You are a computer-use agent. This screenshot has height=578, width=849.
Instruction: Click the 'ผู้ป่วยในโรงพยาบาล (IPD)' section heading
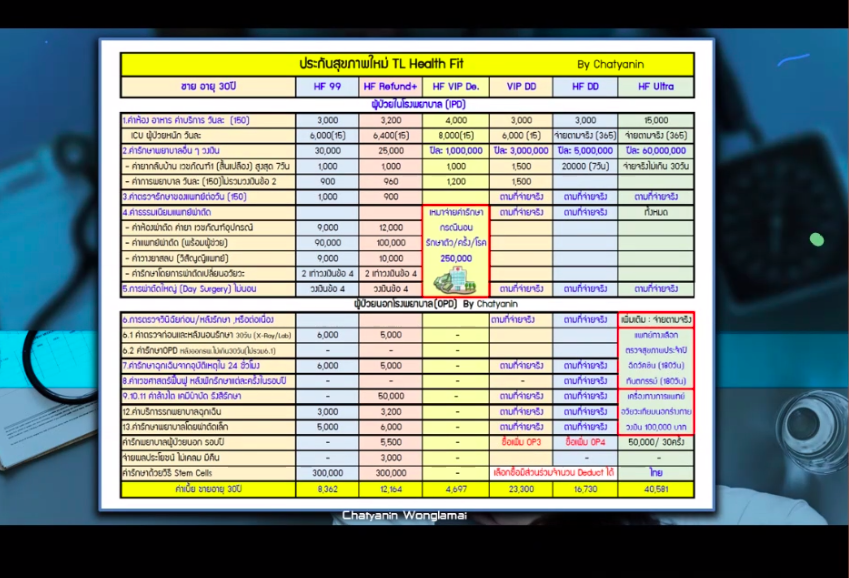click(419, 104)
